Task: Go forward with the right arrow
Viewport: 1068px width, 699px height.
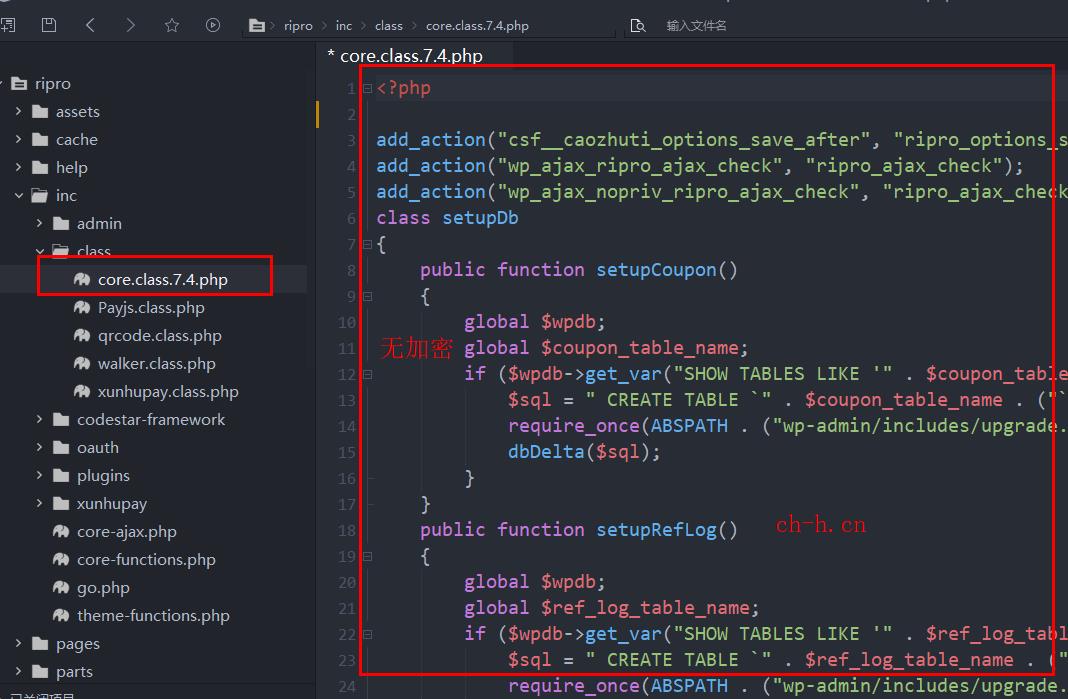Action: (131, 25)
